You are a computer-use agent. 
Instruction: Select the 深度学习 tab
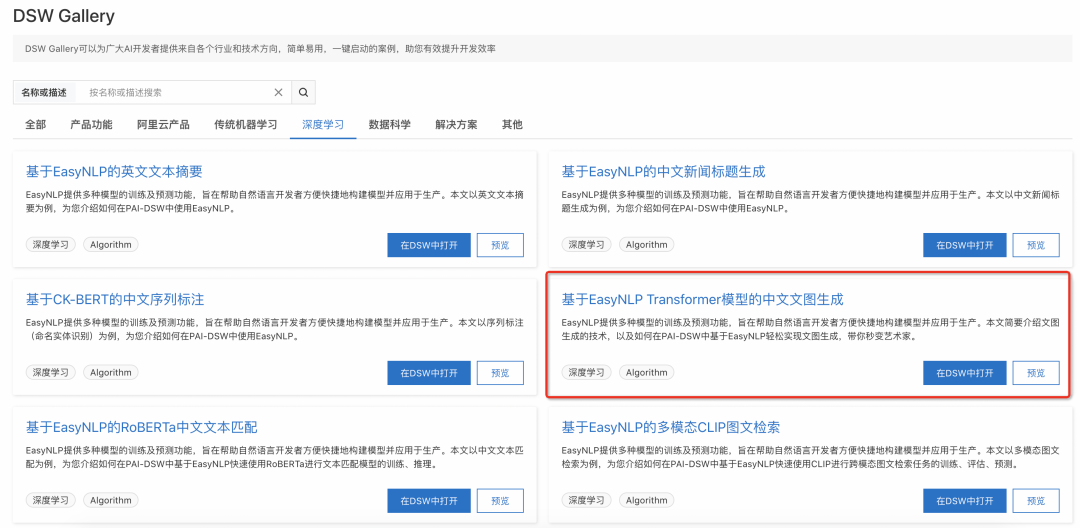click(323, 125)
